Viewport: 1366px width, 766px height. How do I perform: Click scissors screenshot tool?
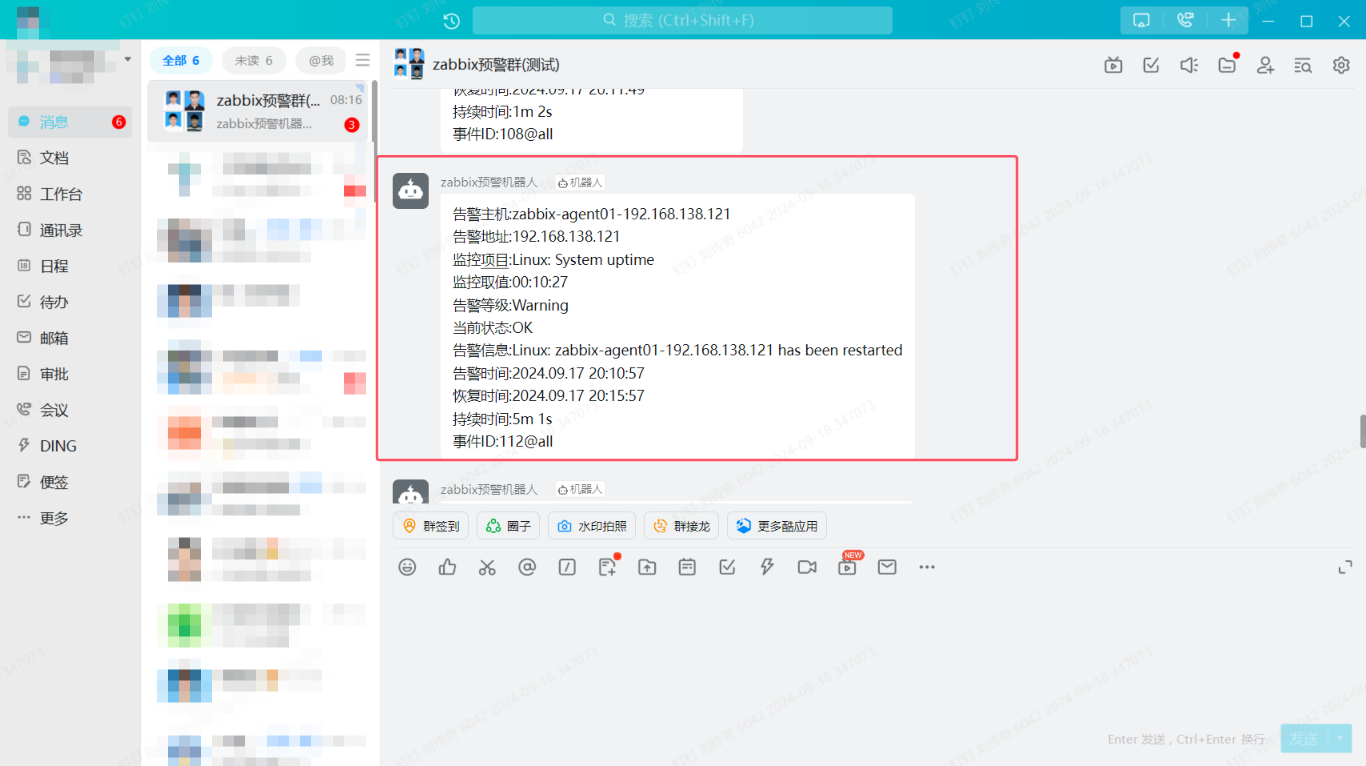point(487,567)
